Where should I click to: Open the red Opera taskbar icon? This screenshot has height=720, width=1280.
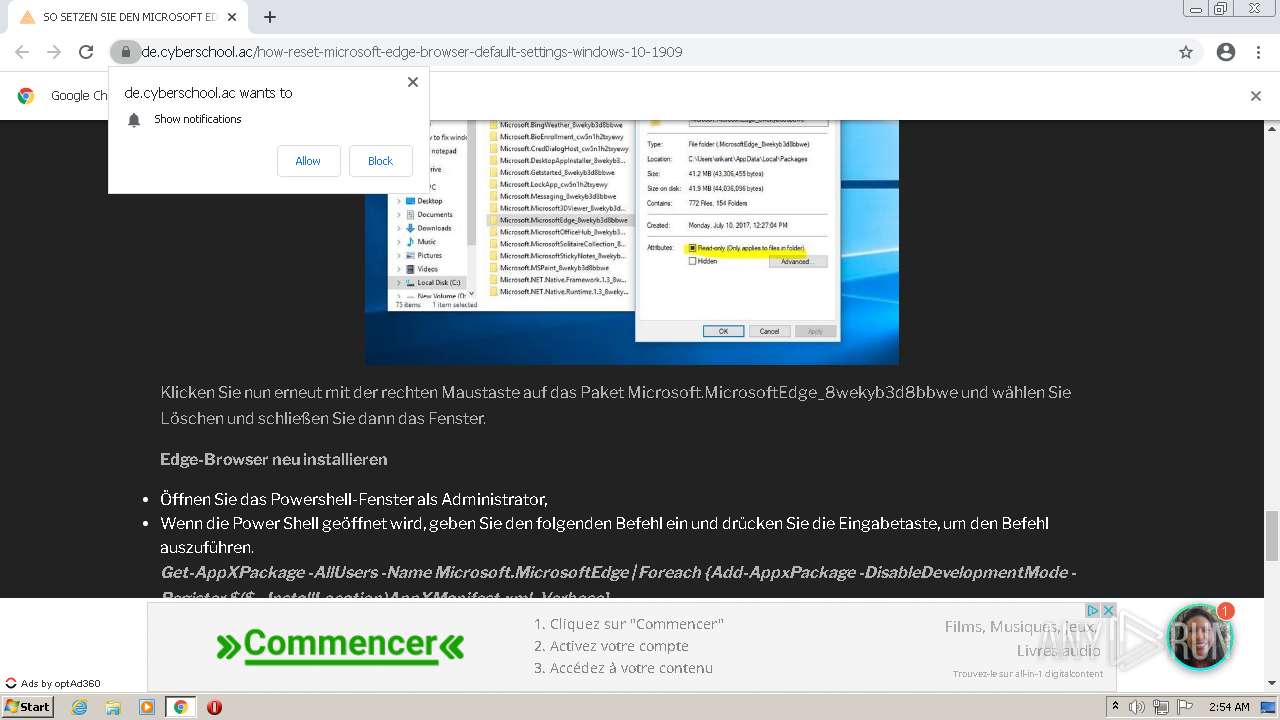click(214, 707)
